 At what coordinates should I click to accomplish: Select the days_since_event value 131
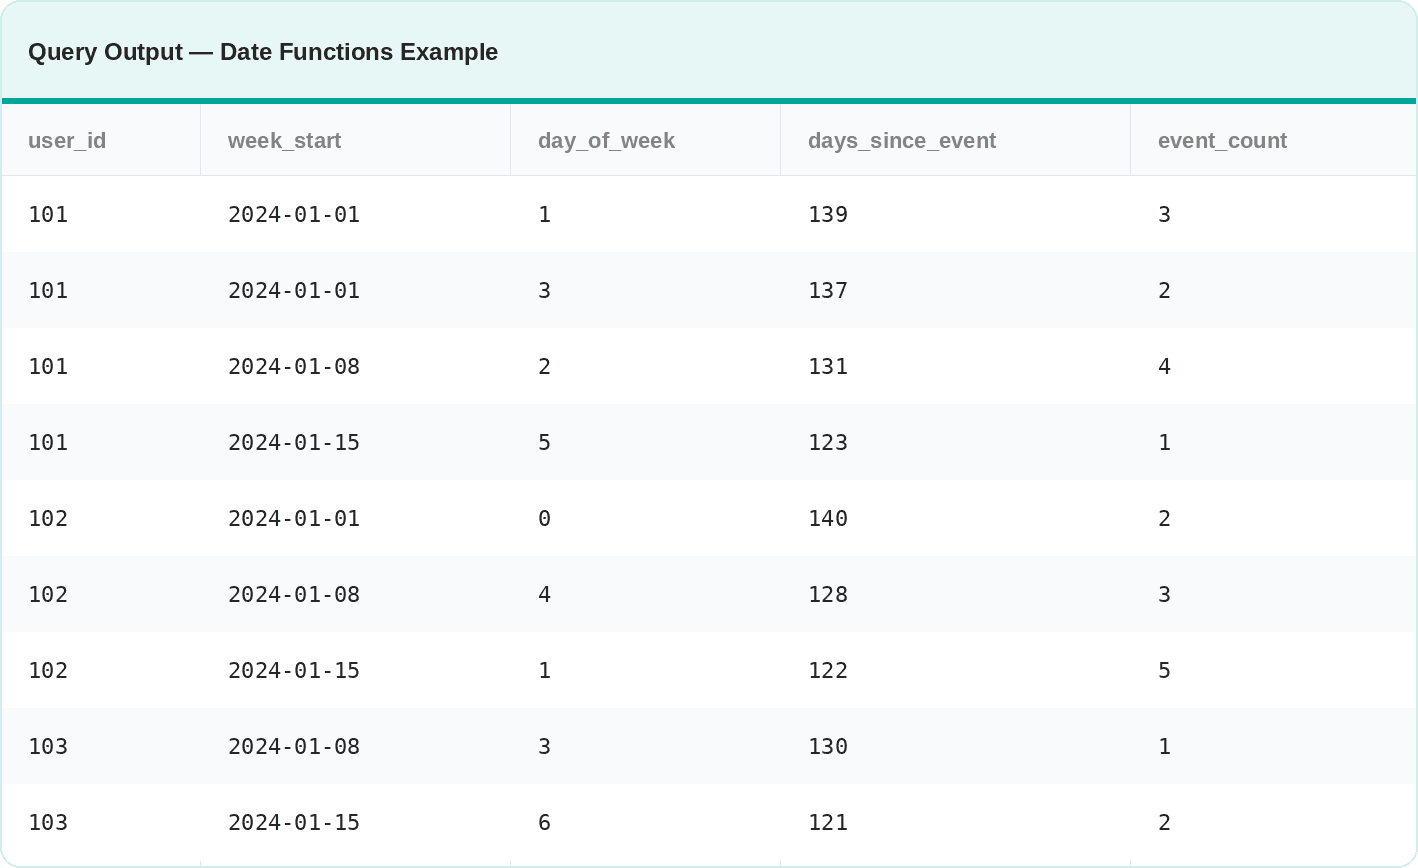pyautogui.click(x=828, y=366)
